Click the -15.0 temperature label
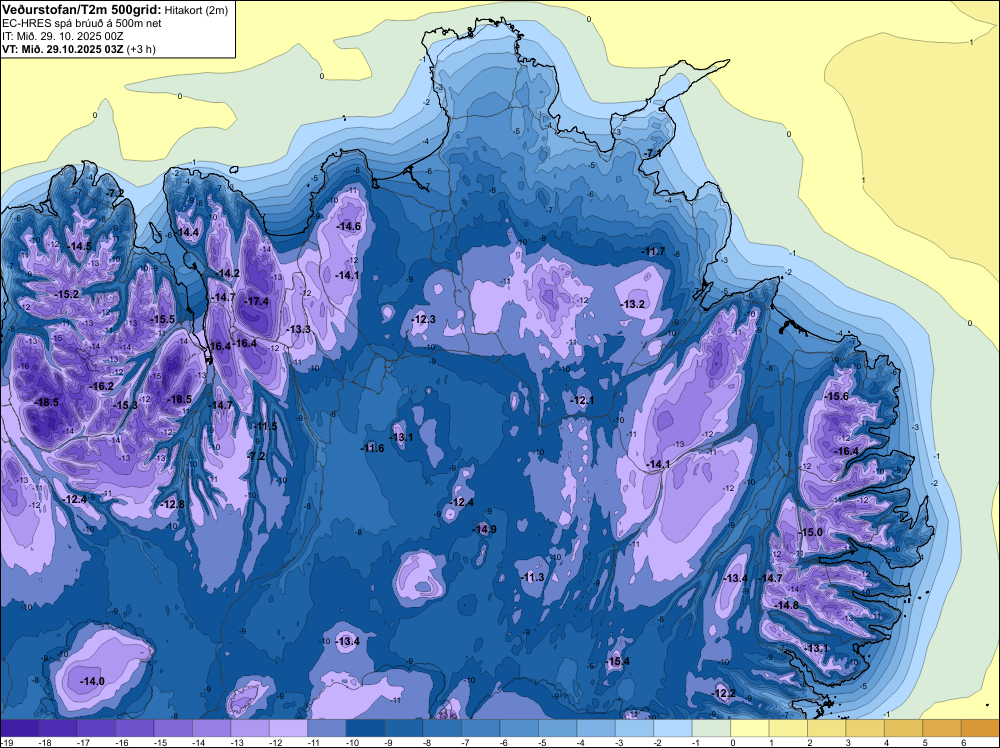 (811, 532)
